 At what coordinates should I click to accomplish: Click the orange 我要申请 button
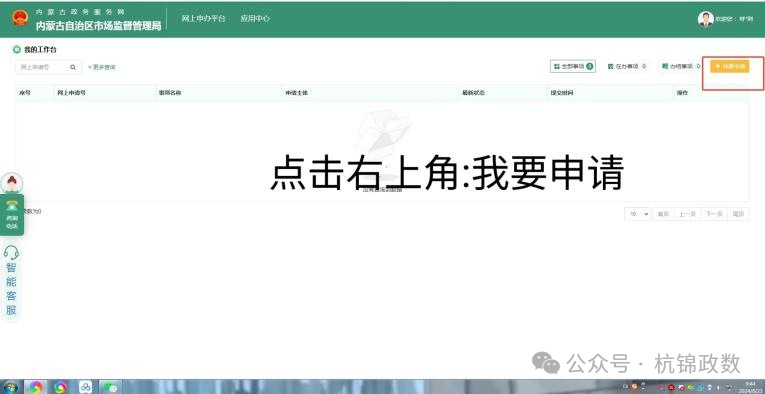tap(729, 67)
